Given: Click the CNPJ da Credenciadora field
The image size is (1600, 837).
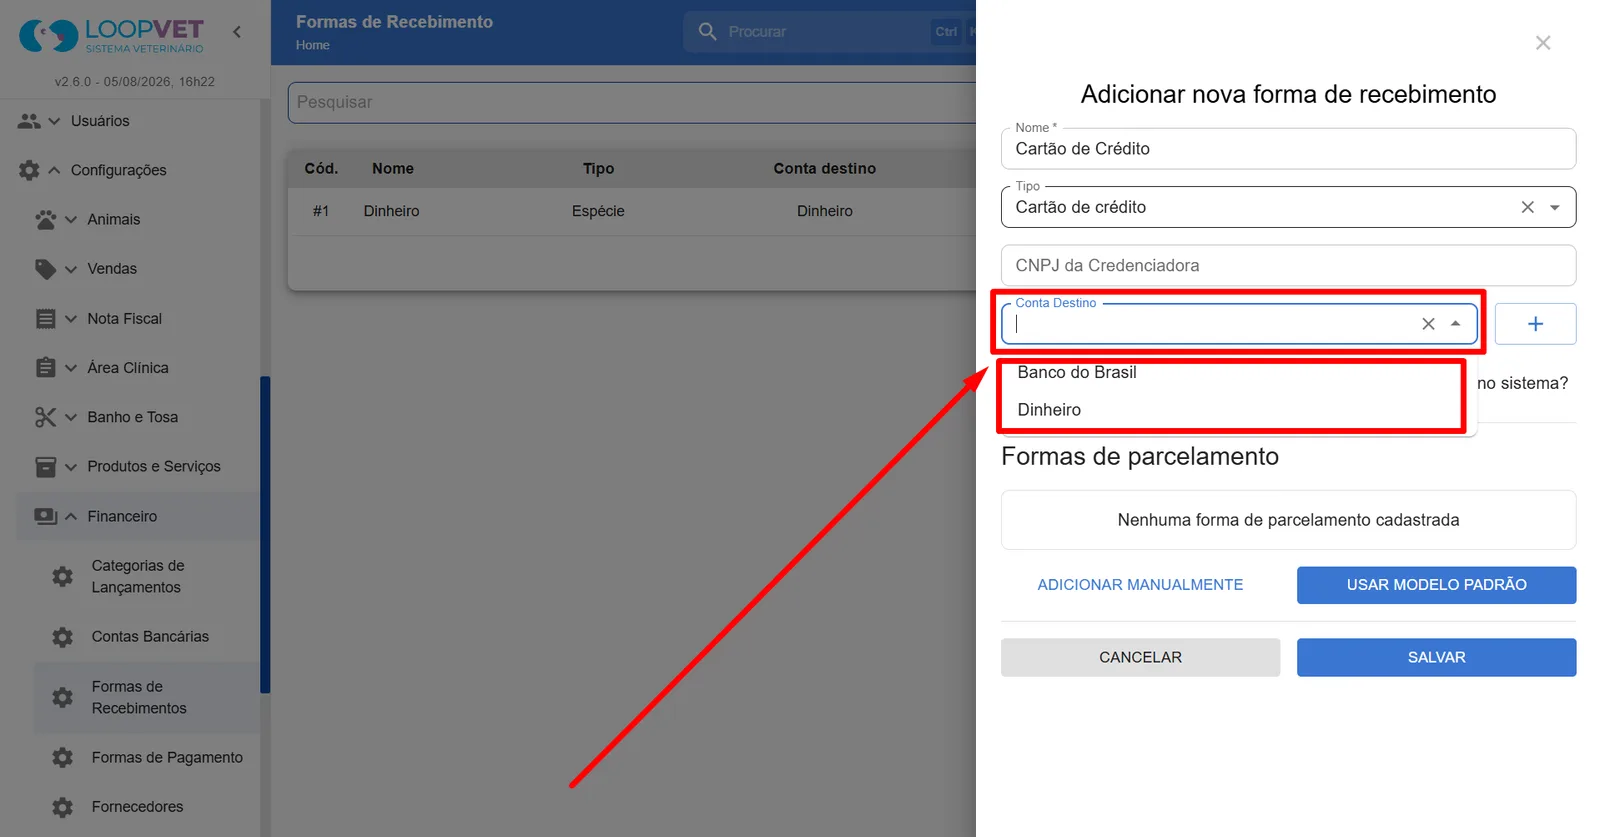Looking at the screenshot, I should [1288, 266].
